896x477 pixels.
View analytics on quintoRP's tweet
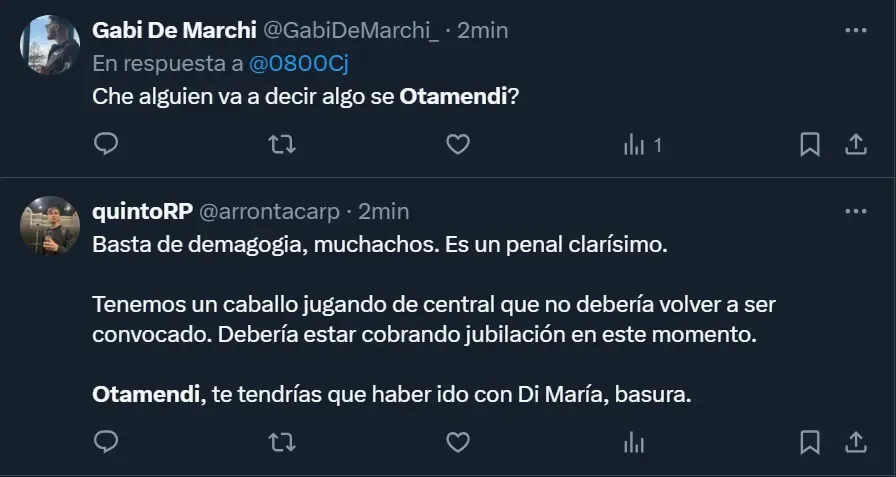coord(633,441)
